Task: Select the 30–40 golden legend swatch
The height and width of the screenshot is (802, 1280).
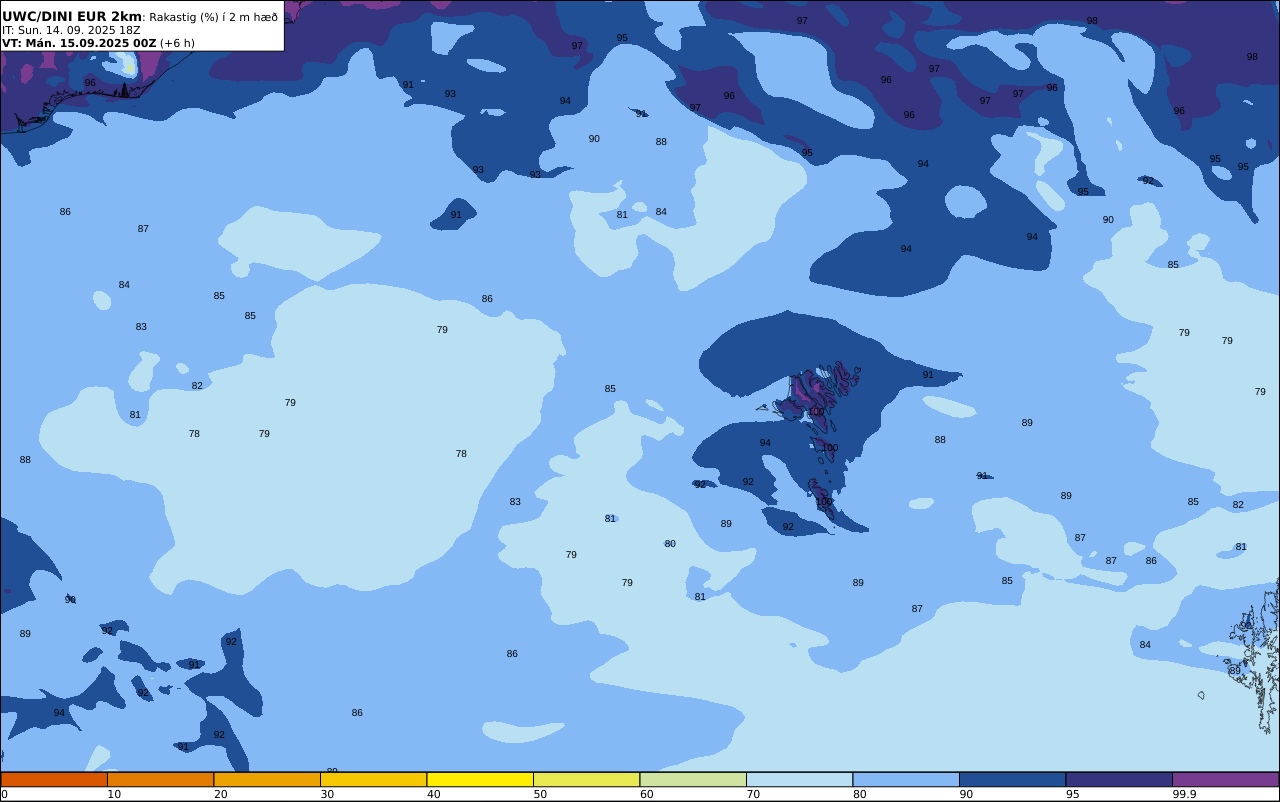Action: pos(373,779)
